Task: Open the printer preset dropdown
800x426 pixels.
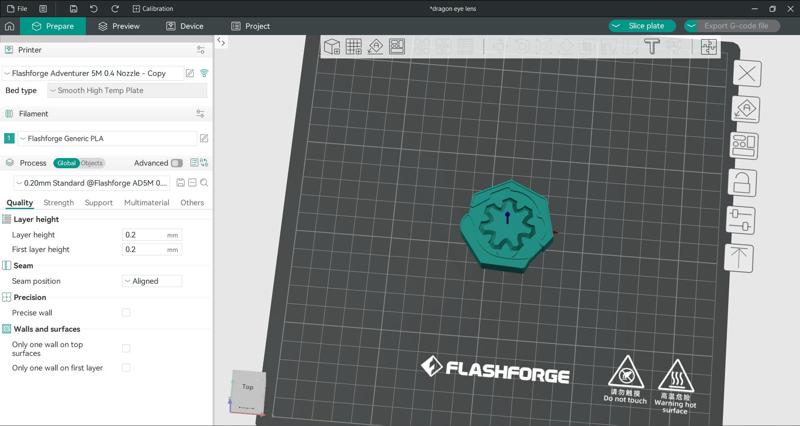Action: 92,73
